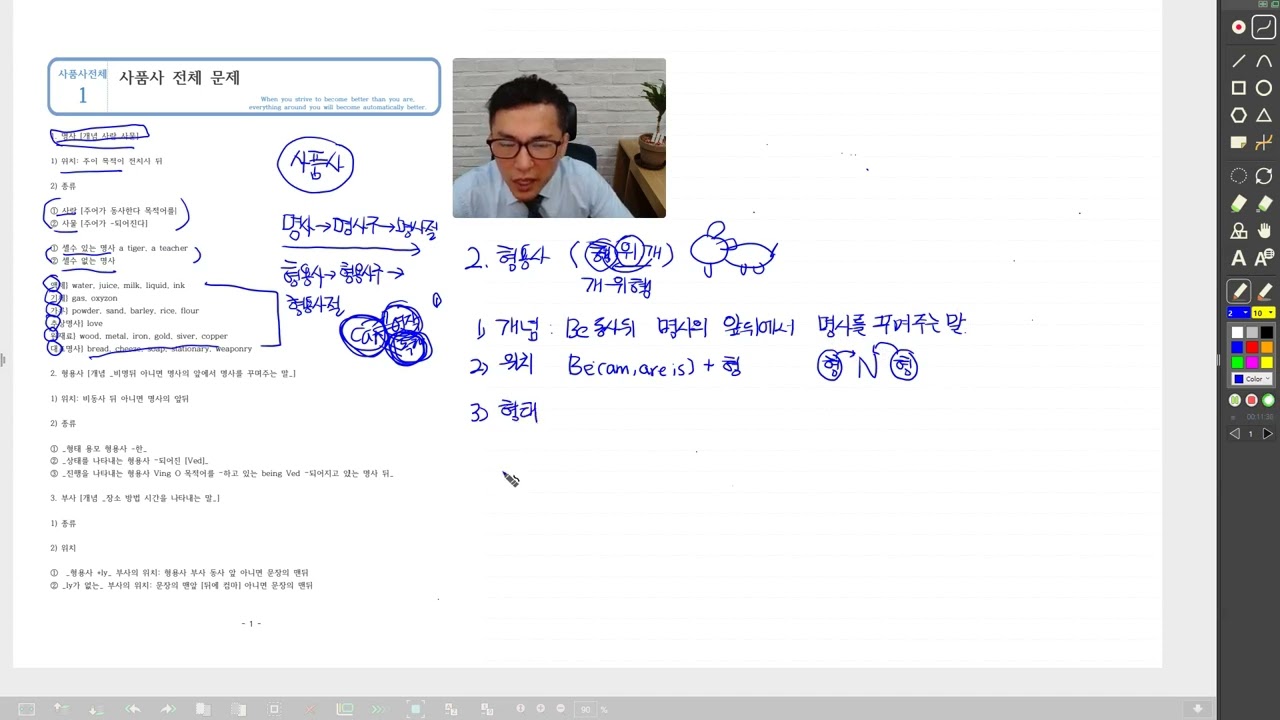Zoom in with the plus button
The image size is (1280, 720).
541,708
